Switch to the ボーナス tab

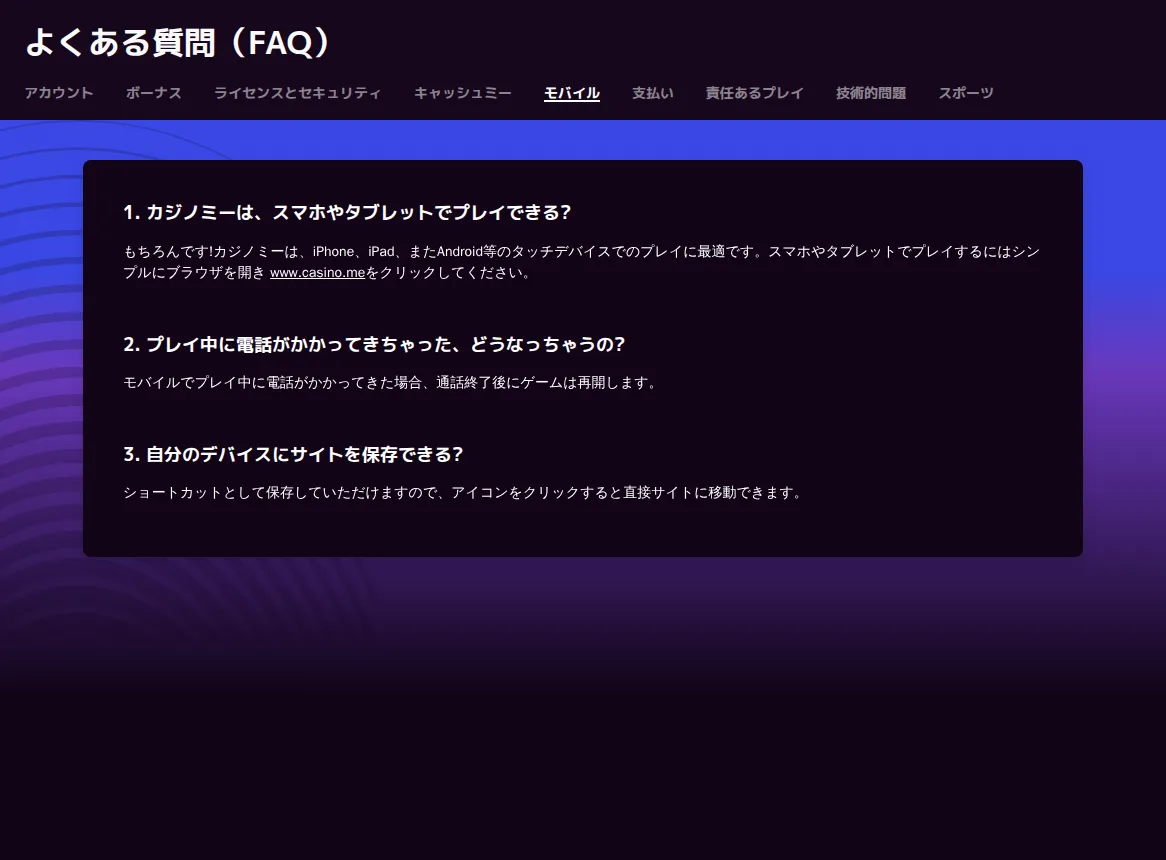point(153,93)
